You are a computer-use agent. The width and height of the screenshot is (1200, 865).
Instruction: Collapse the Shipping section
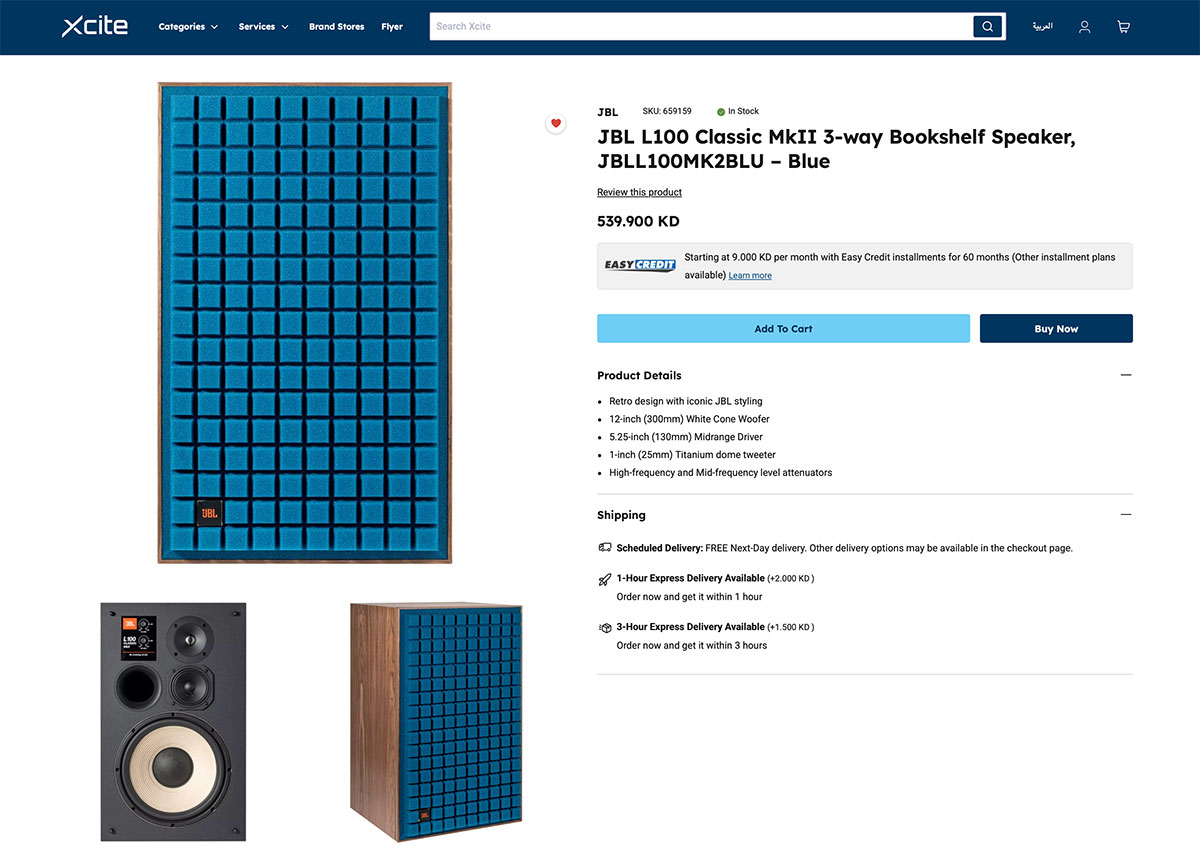[1126, 515]
